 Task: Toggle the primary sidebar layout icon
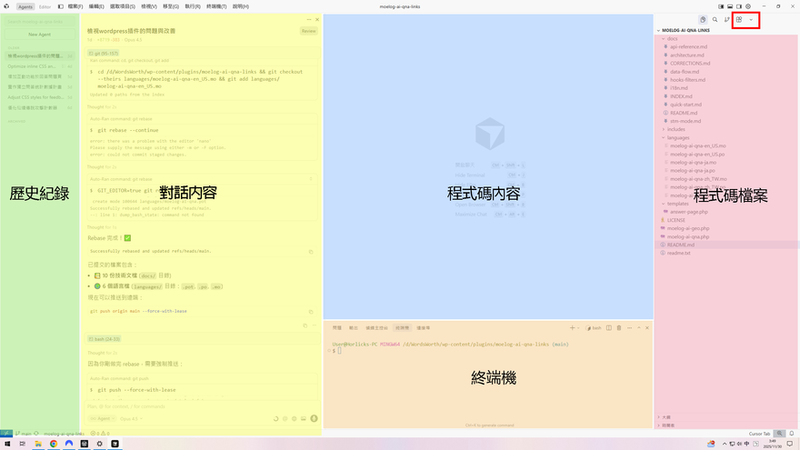click(721, 7)
